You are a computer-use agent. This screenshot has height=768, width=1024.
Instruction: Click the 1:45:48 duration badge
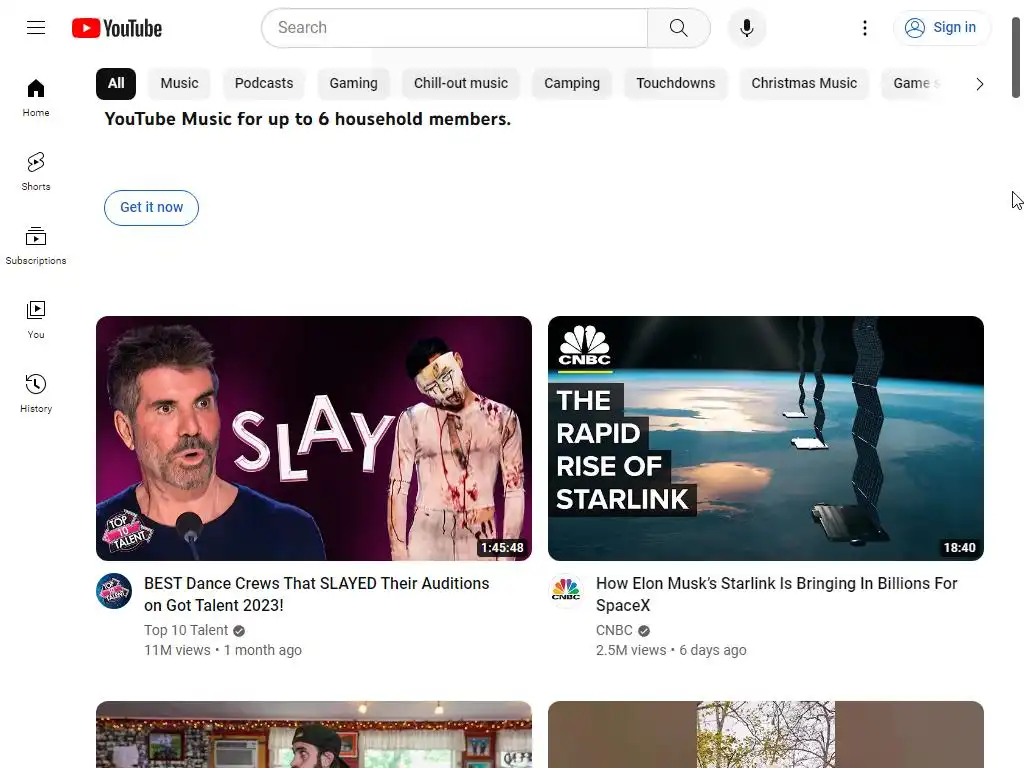click(502, 548)
